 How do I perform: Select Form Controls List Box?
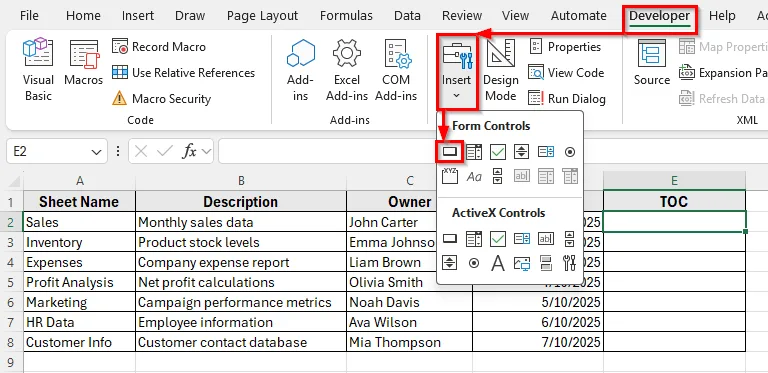click(546, 152)
